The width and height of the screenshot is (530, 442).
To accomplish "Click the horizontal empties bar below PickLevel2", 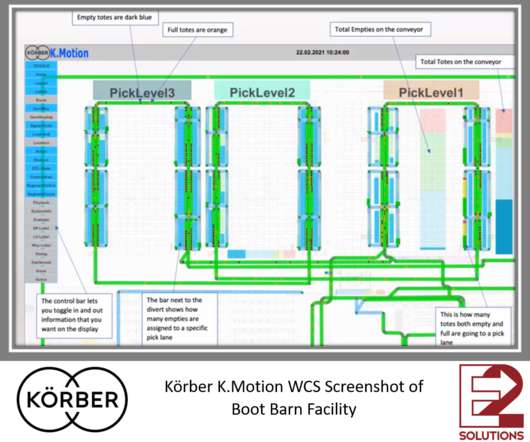I will tap(261, 254).
